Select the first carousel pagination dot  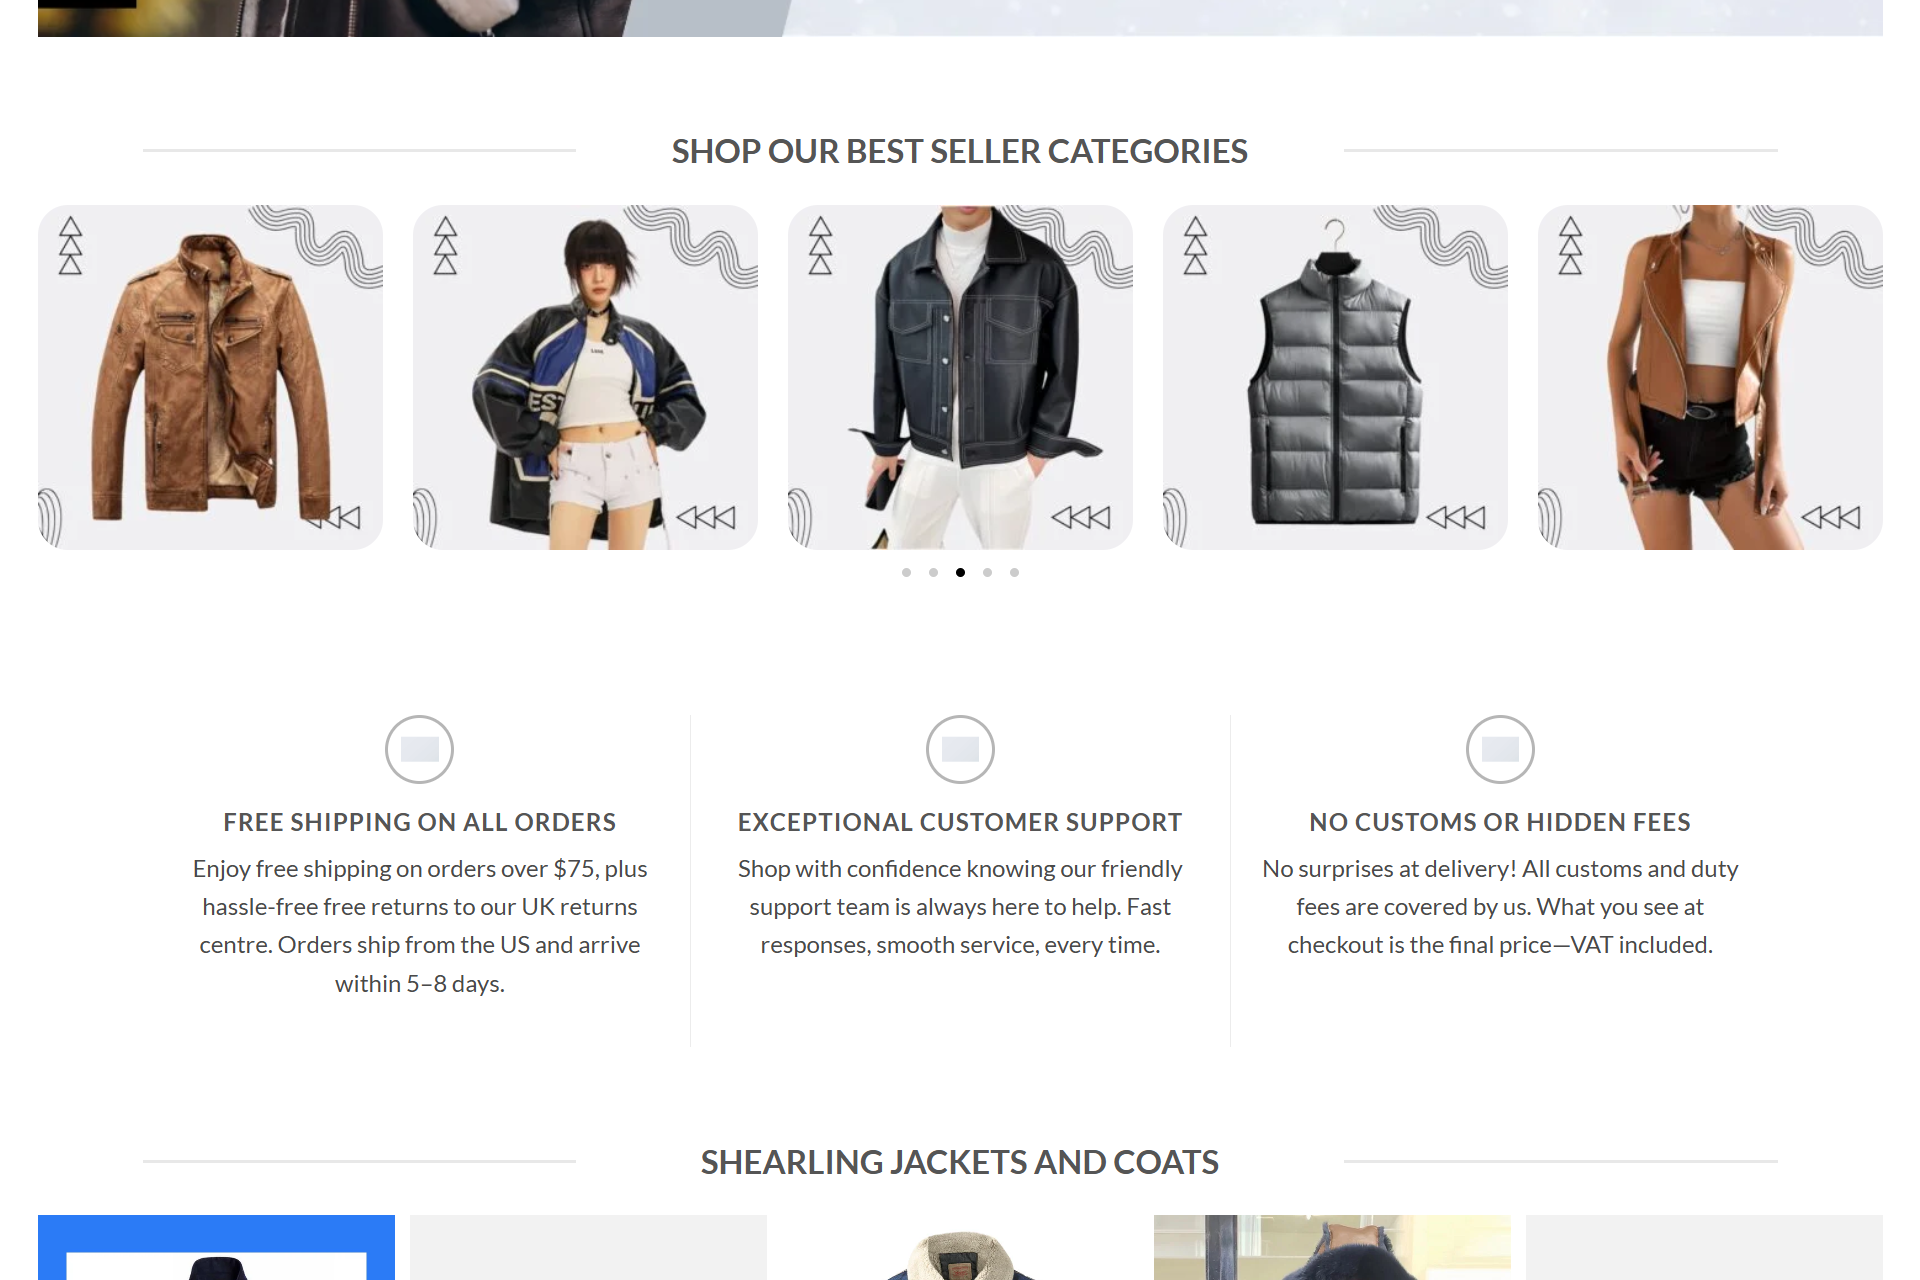(906, 572)
